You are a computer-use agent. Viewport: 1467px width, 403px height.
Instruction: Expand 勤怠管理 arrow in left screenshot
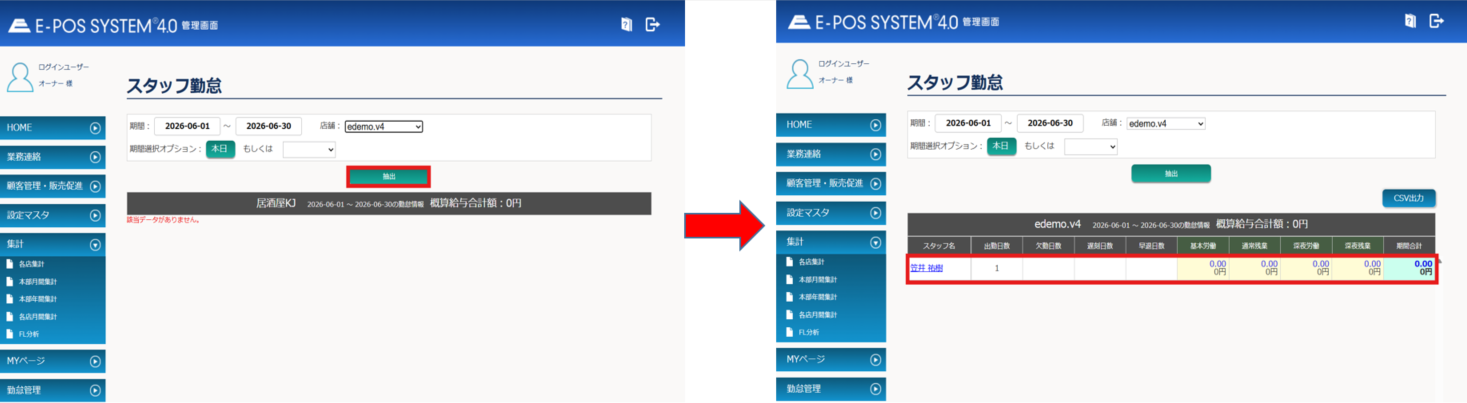coord(95,389)
